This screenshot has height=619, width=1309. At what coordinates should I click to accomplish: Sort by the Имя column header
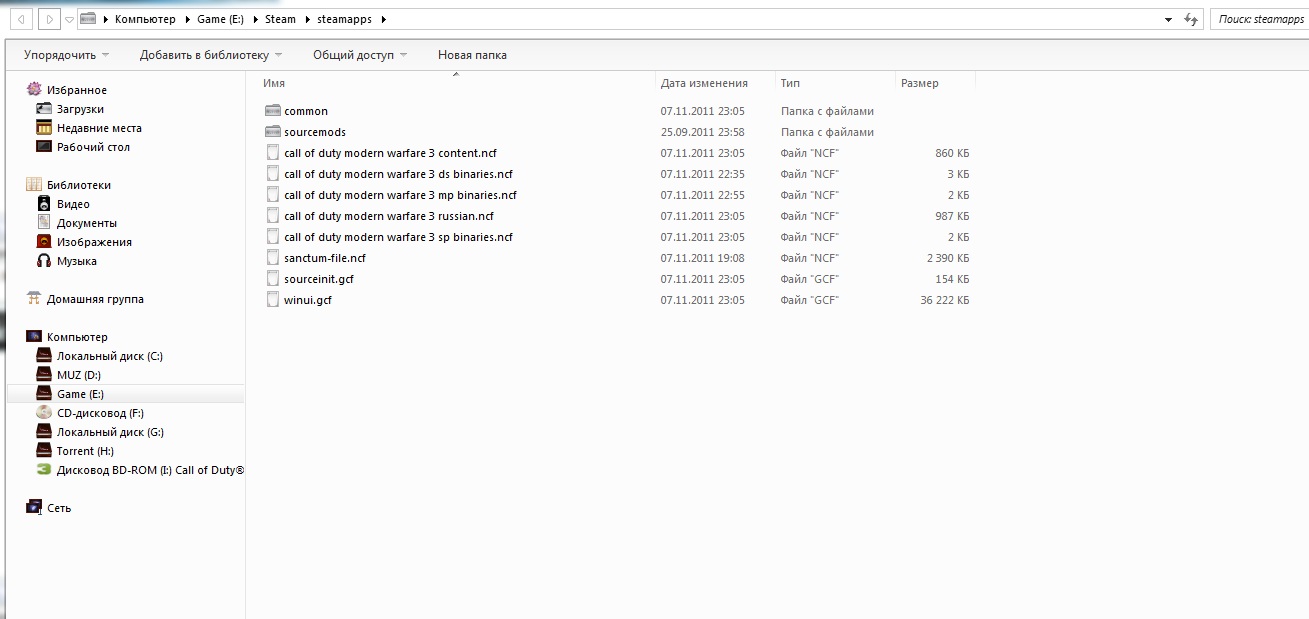pos(274,83)
